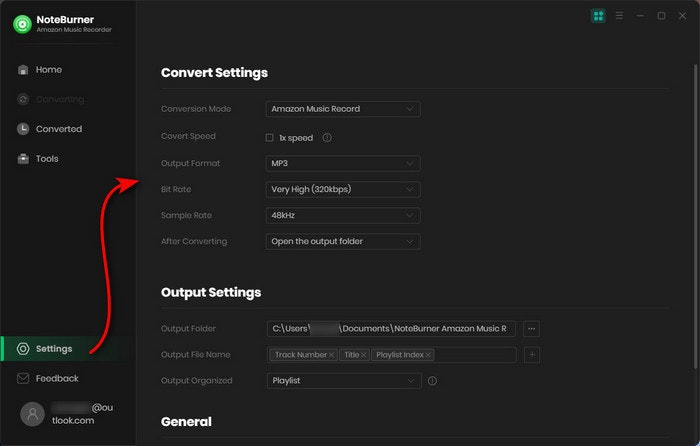Click the info icon beside 1x speed

327,138
